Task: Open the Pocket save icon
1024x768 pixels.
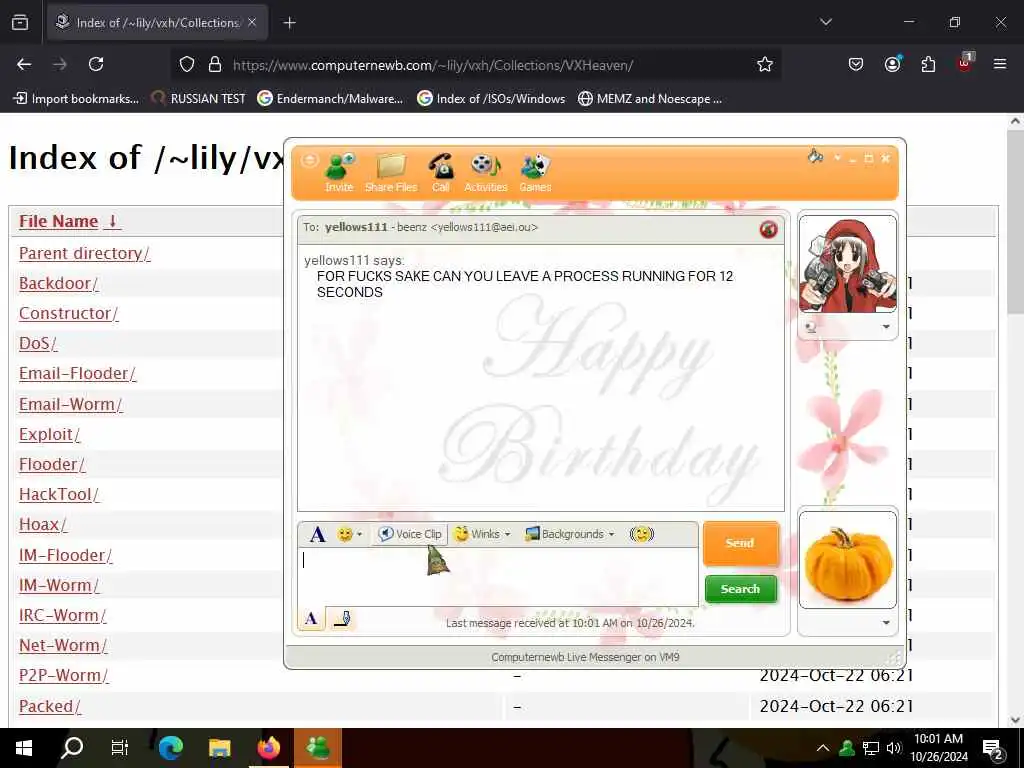Action: 856,64
